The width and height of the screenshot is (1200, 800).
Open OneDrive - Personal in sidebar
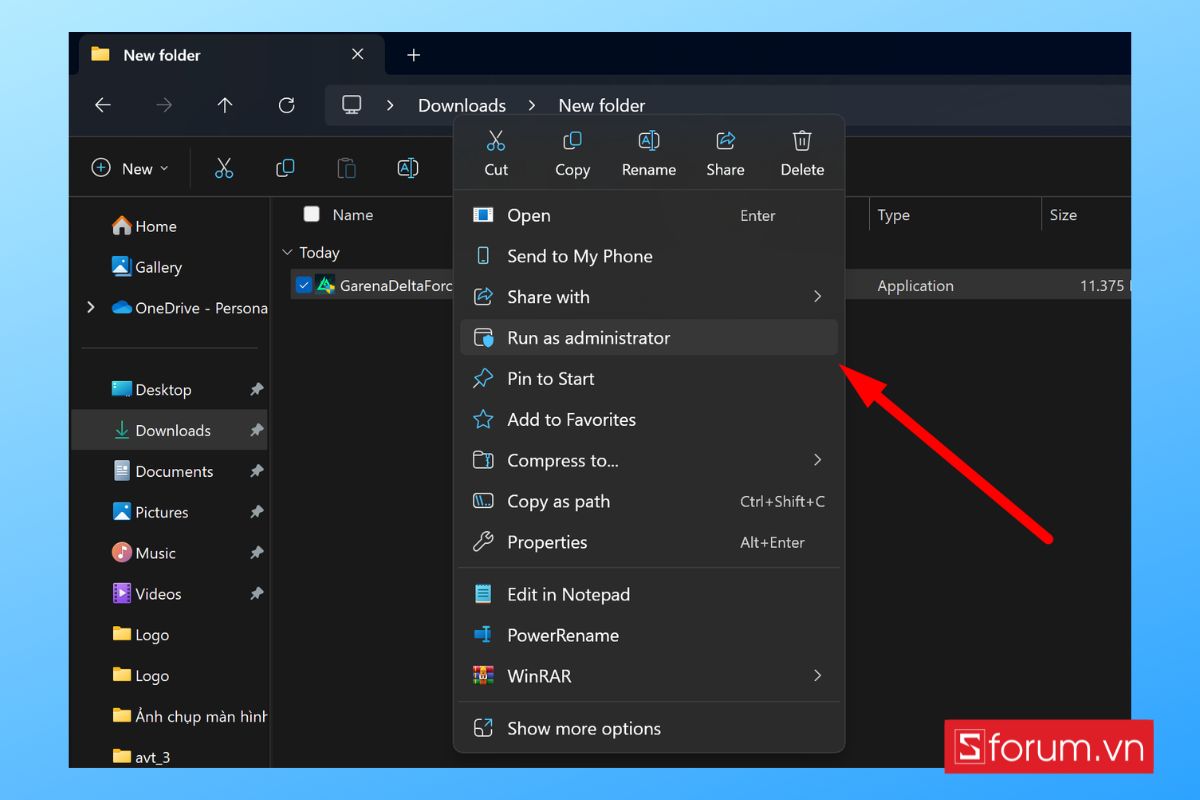coord(190,308)
